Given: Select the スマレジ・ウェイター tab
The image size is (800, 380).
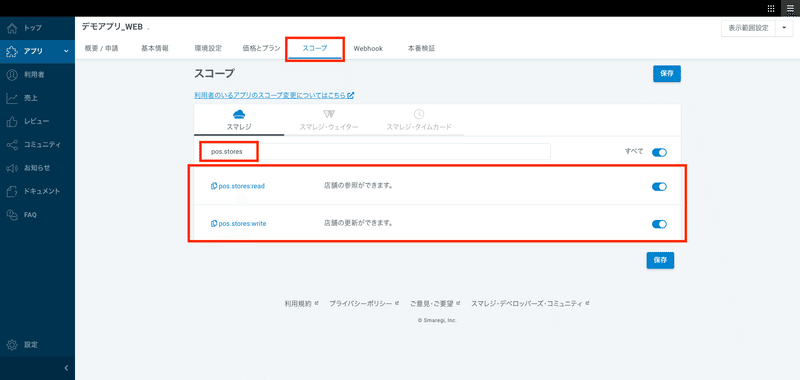Looking at the screenshot, I should tap(329, 120).
